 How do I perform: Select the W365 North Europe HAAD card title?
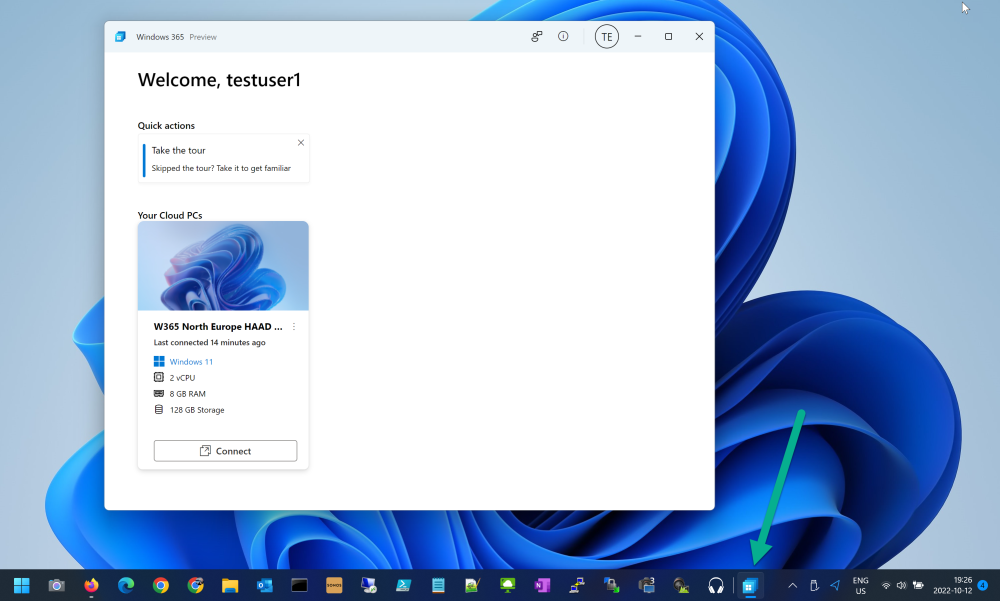click(x=218, y=327)
